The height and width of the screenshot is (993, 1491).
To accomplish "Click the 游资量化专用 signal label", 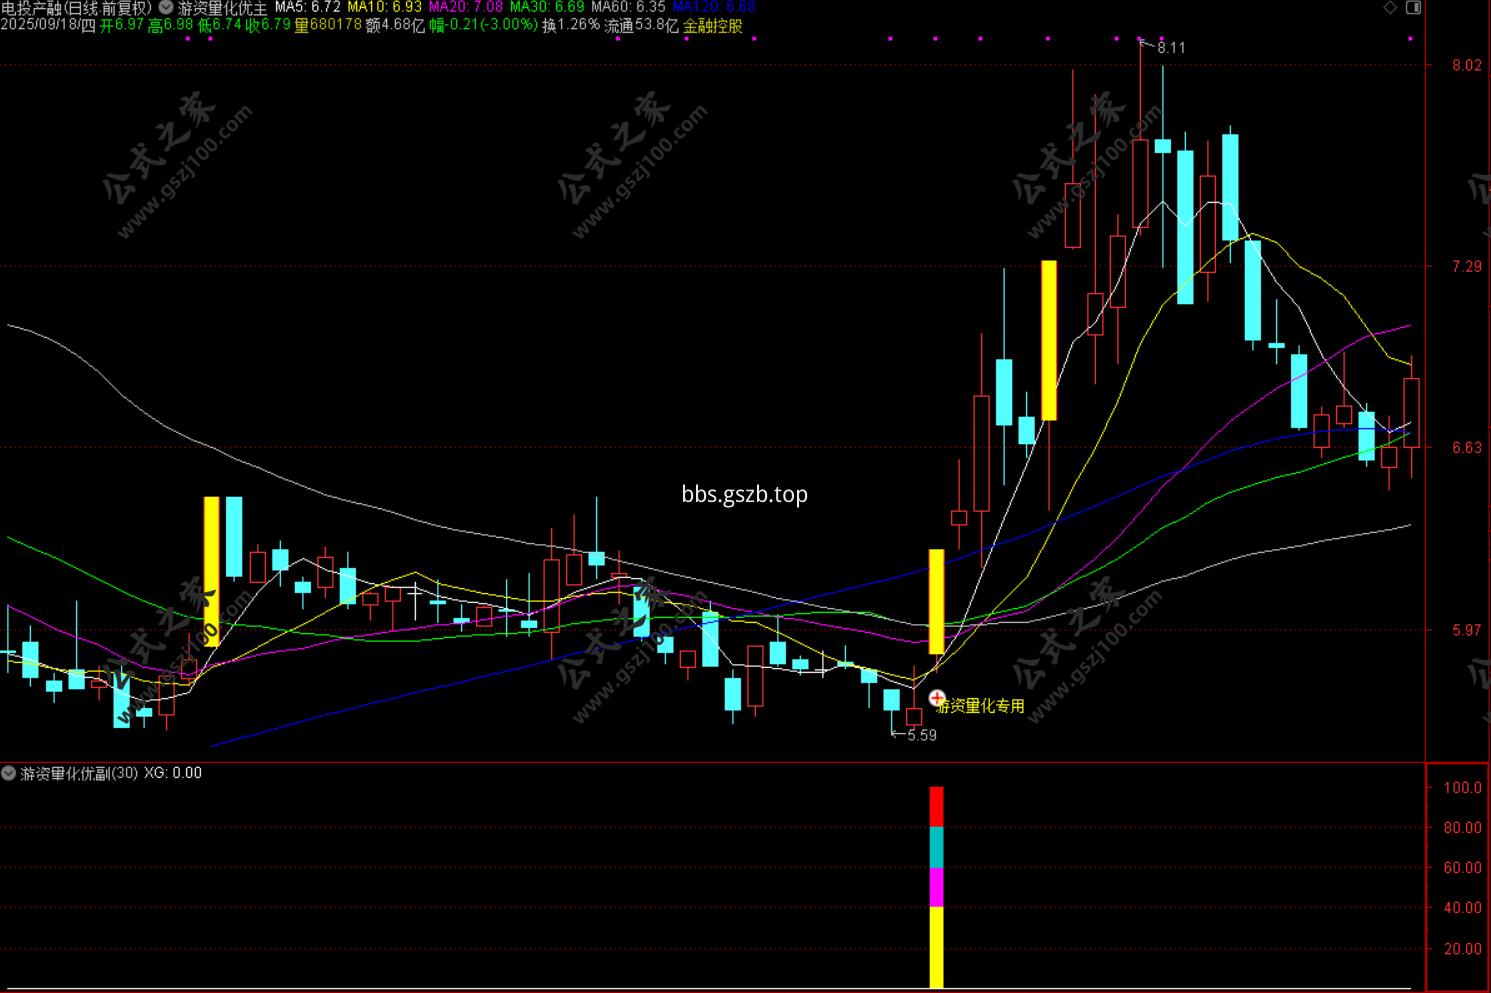I will (x=981, y=706).
